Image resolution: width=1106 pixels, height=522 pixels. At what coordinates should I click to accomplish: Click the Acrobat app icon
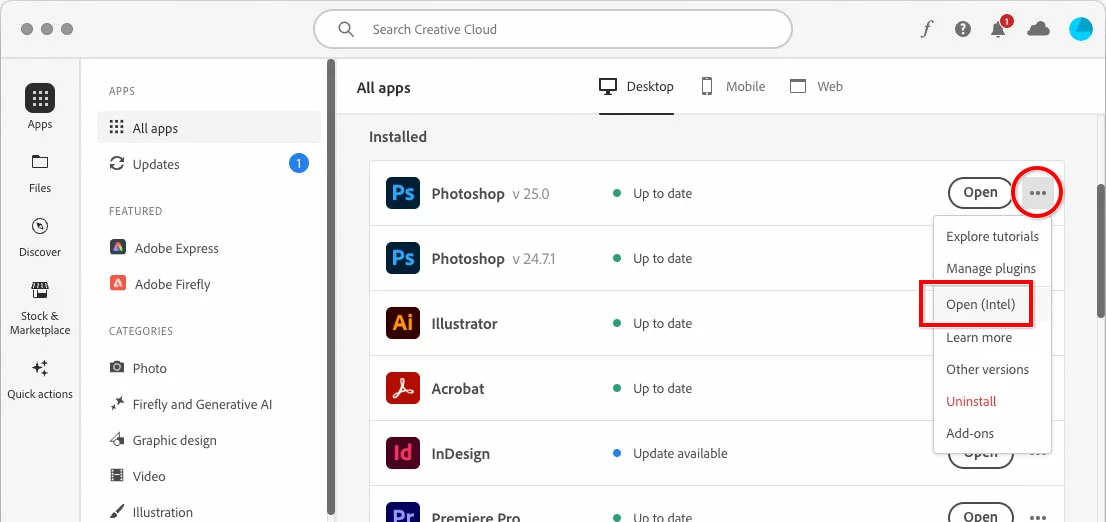[403, 388]
